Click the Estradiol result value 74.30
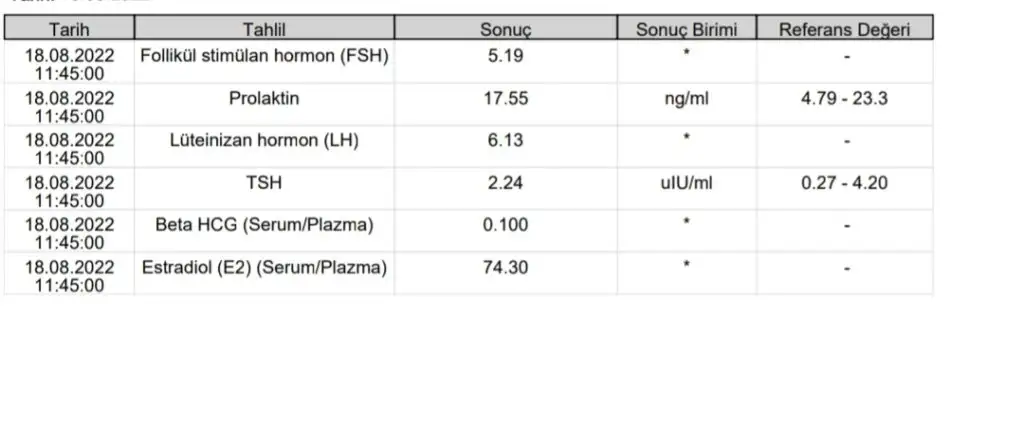Viewport: 1024px width, 432px height. [x=505, y=267]
